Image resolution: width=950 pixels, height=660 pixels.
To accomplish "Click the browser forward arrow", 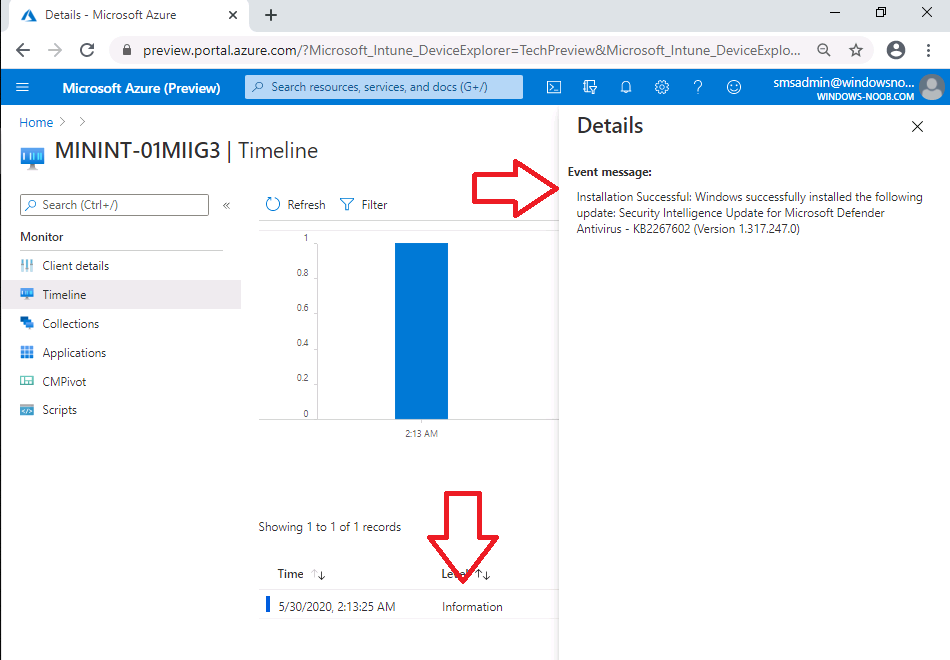I will coord(55,50).
